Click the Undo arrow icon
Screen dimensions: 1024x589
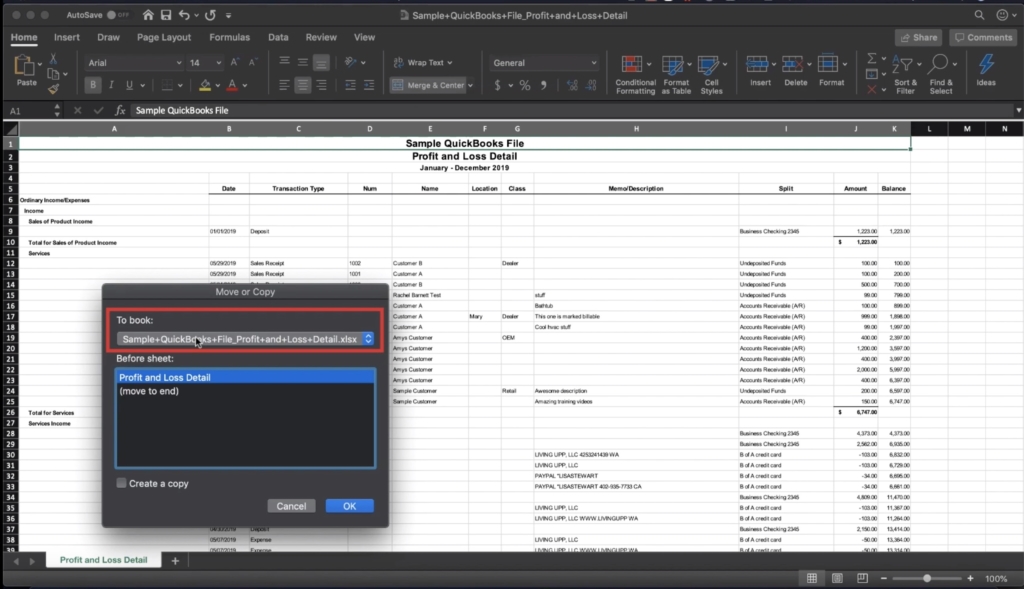184,15
